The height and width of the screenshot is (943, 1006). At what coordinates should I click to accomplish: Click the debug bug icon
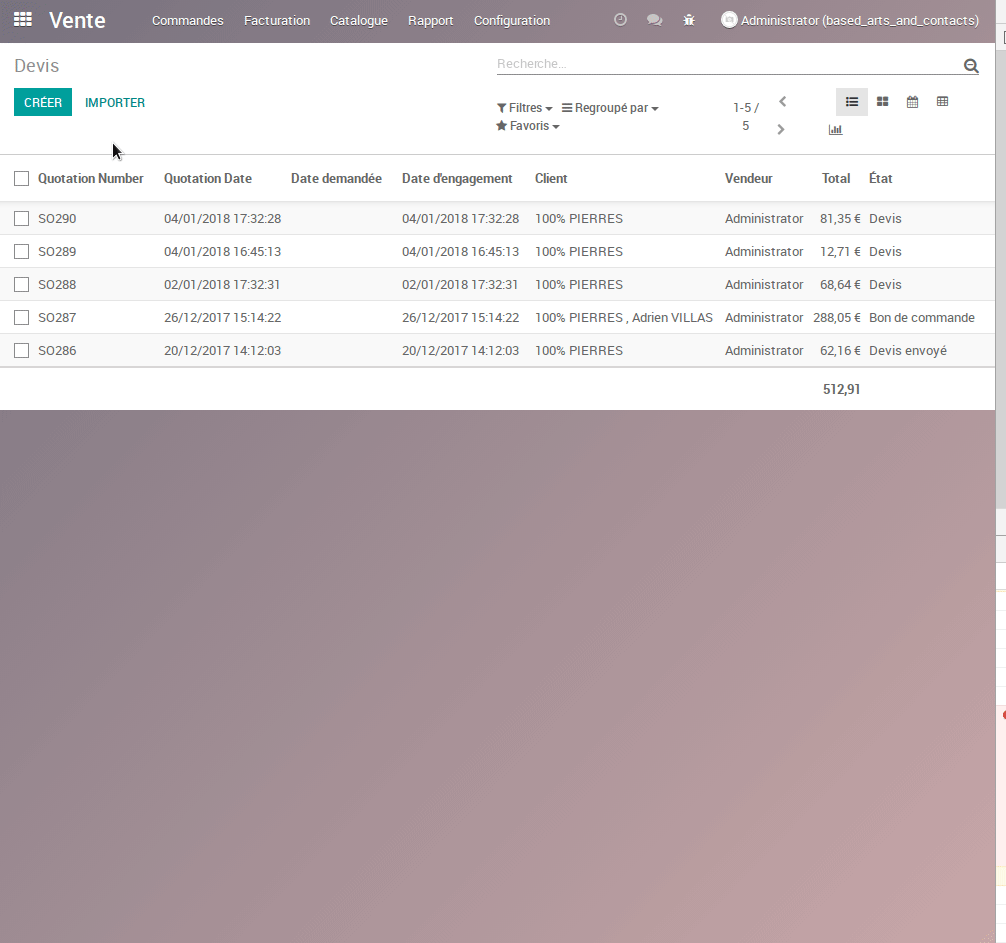click(688, 19)
